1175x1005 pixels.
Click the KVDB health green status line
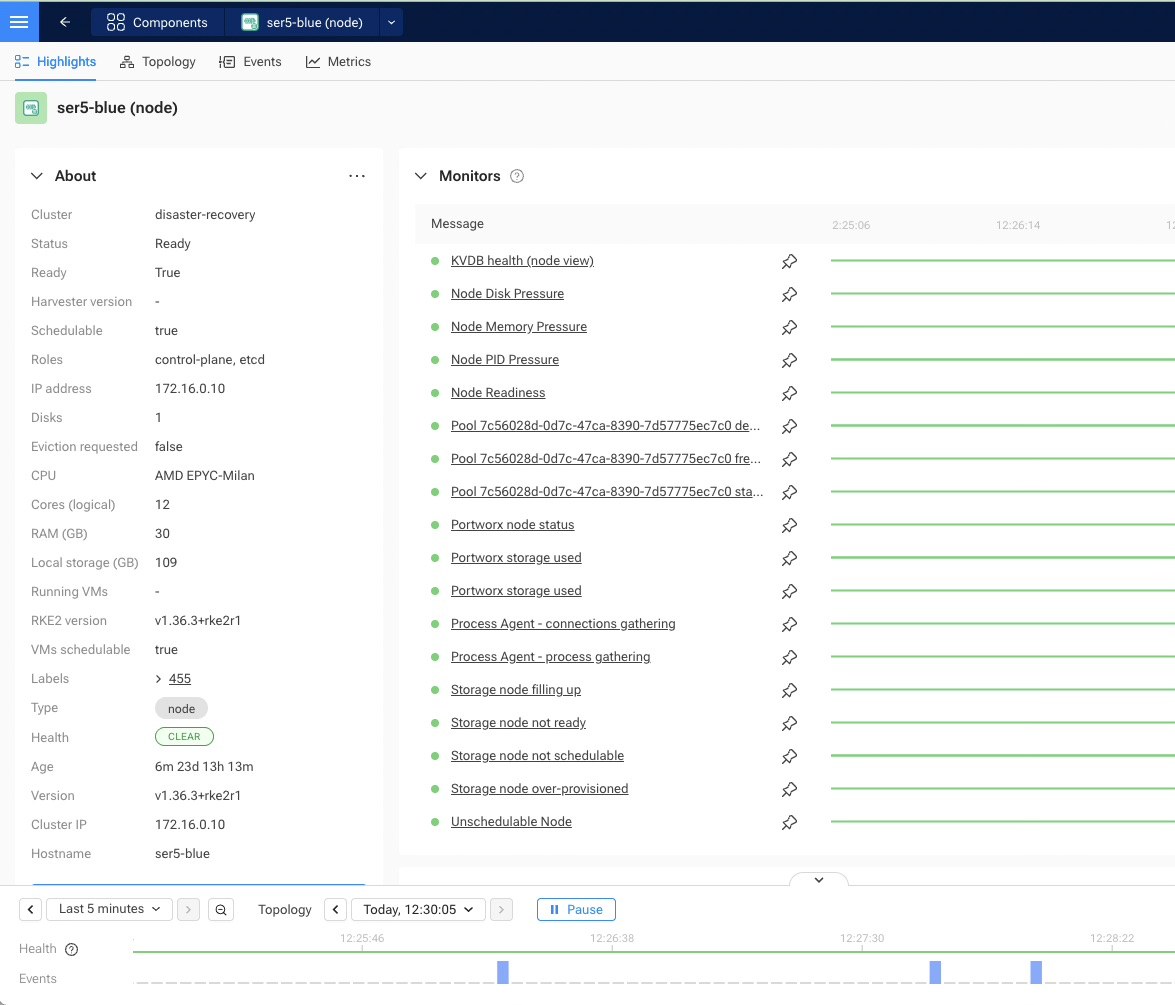tap(1003, 260)
